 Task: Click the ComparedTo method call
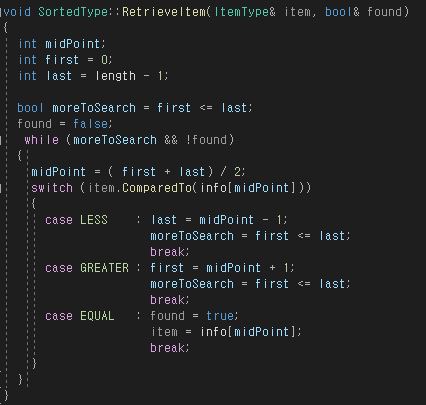point(157,188)
